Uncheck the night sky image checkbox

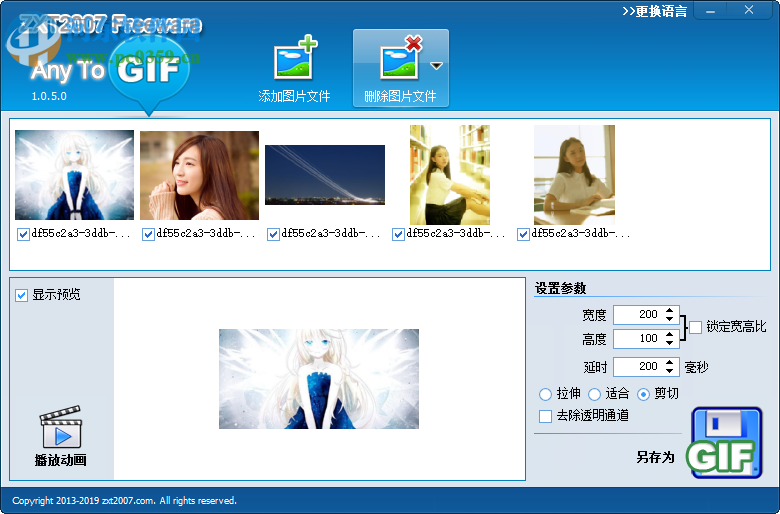[273, 234]
